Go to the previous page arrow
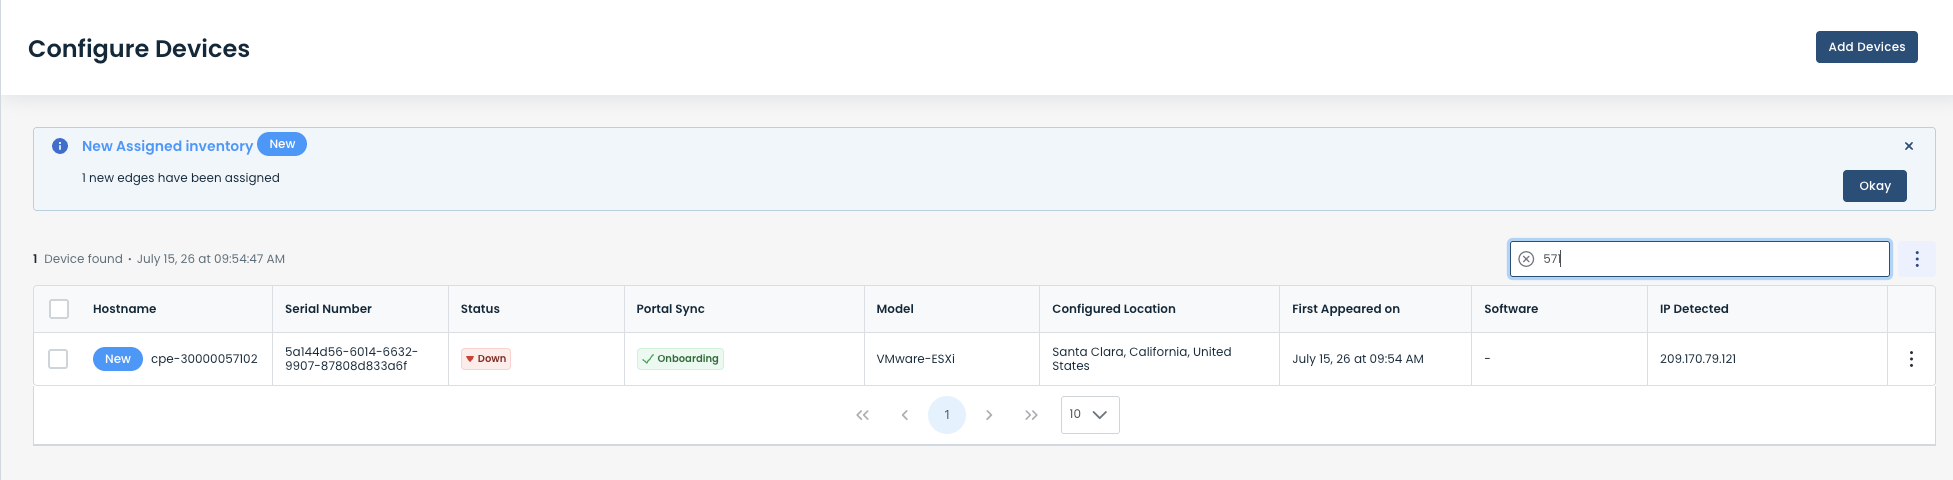This screenshot has height=480, width=1953. click(x=905, y=415)
